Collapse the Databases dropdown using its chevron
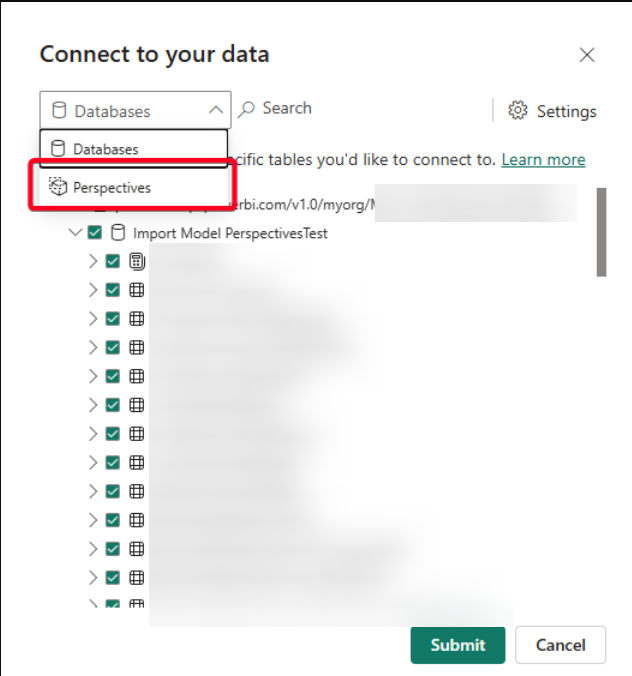 tap(216, 110)
